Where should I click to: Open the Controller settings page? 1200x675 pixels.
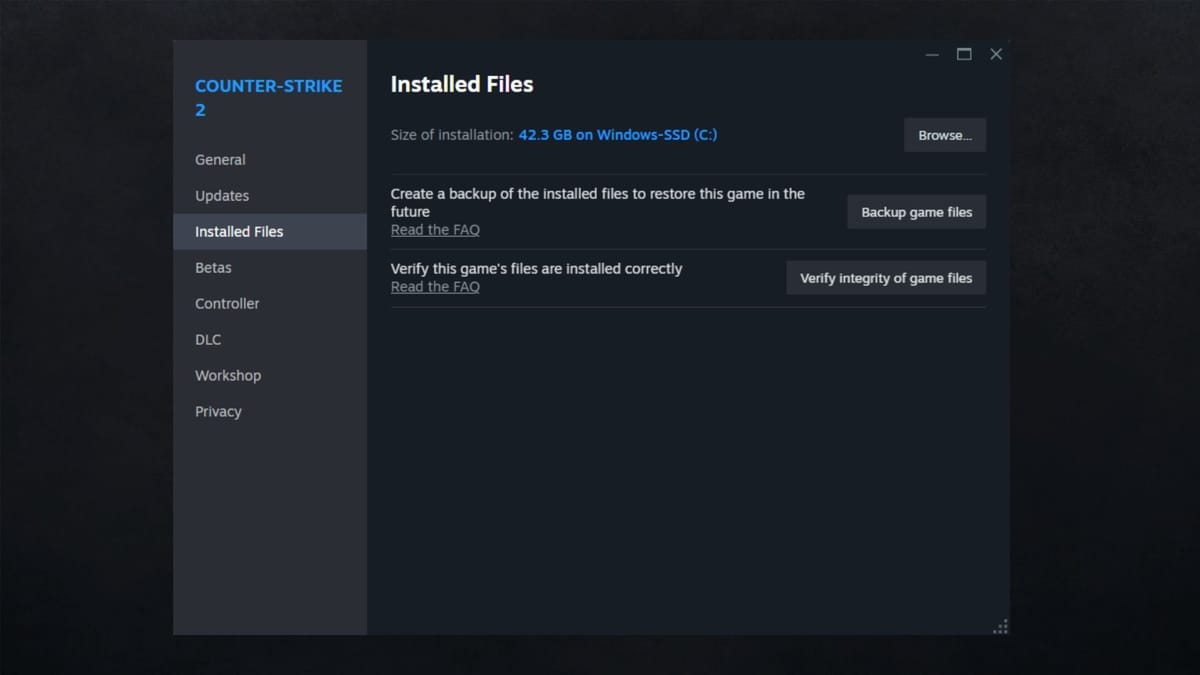[x=227, y=304]
